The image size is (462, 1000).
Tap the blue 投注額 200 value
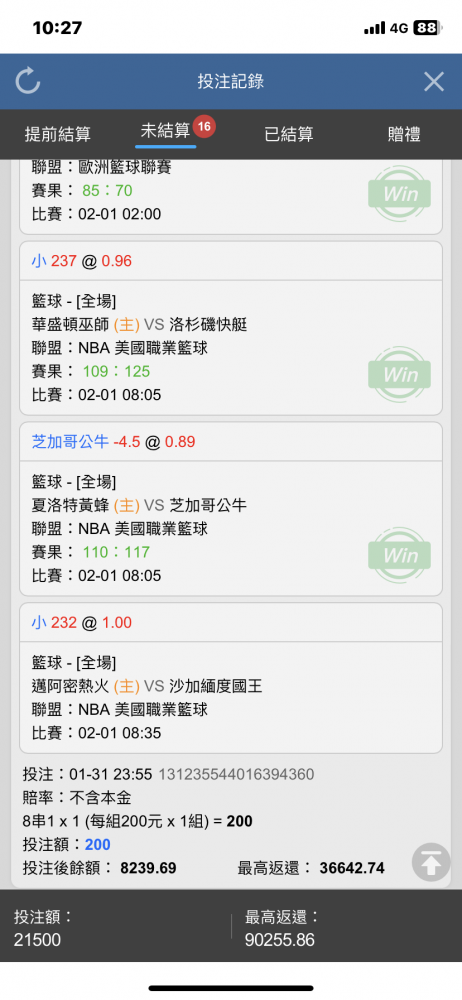(x=98, y=845)
